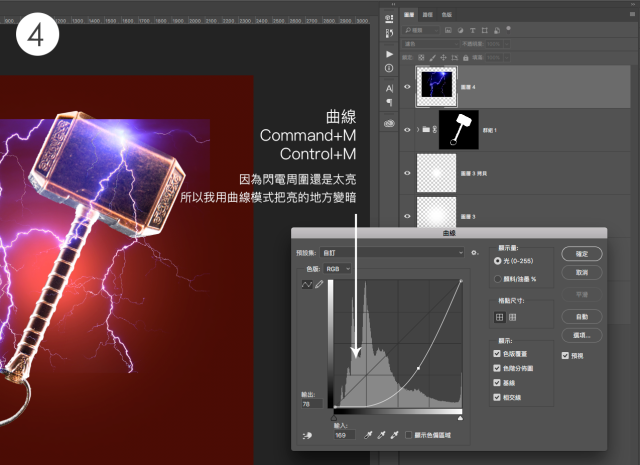The height and width of the screenshot is (465, 640).
Task: Expand the 群組 1 layer group
Action: tap(418, 130)
